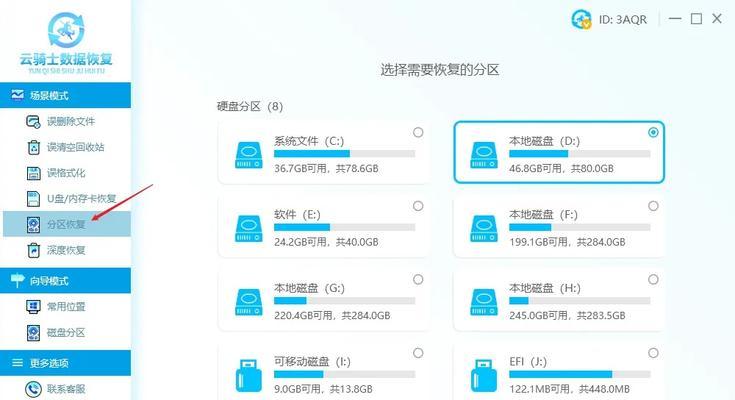735x400 pixels.
Task: Open the 磁盘分区 entry
Action: 66,332
